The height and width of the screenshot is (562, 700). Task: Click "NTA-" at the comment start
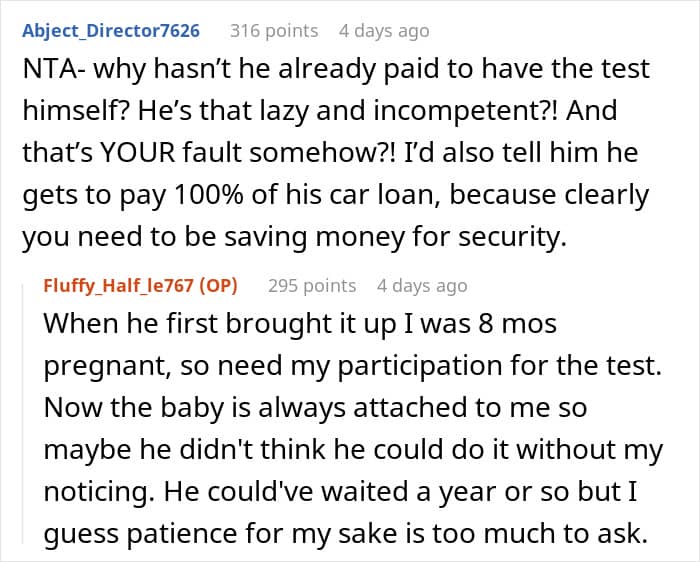(x=49, y=71)
